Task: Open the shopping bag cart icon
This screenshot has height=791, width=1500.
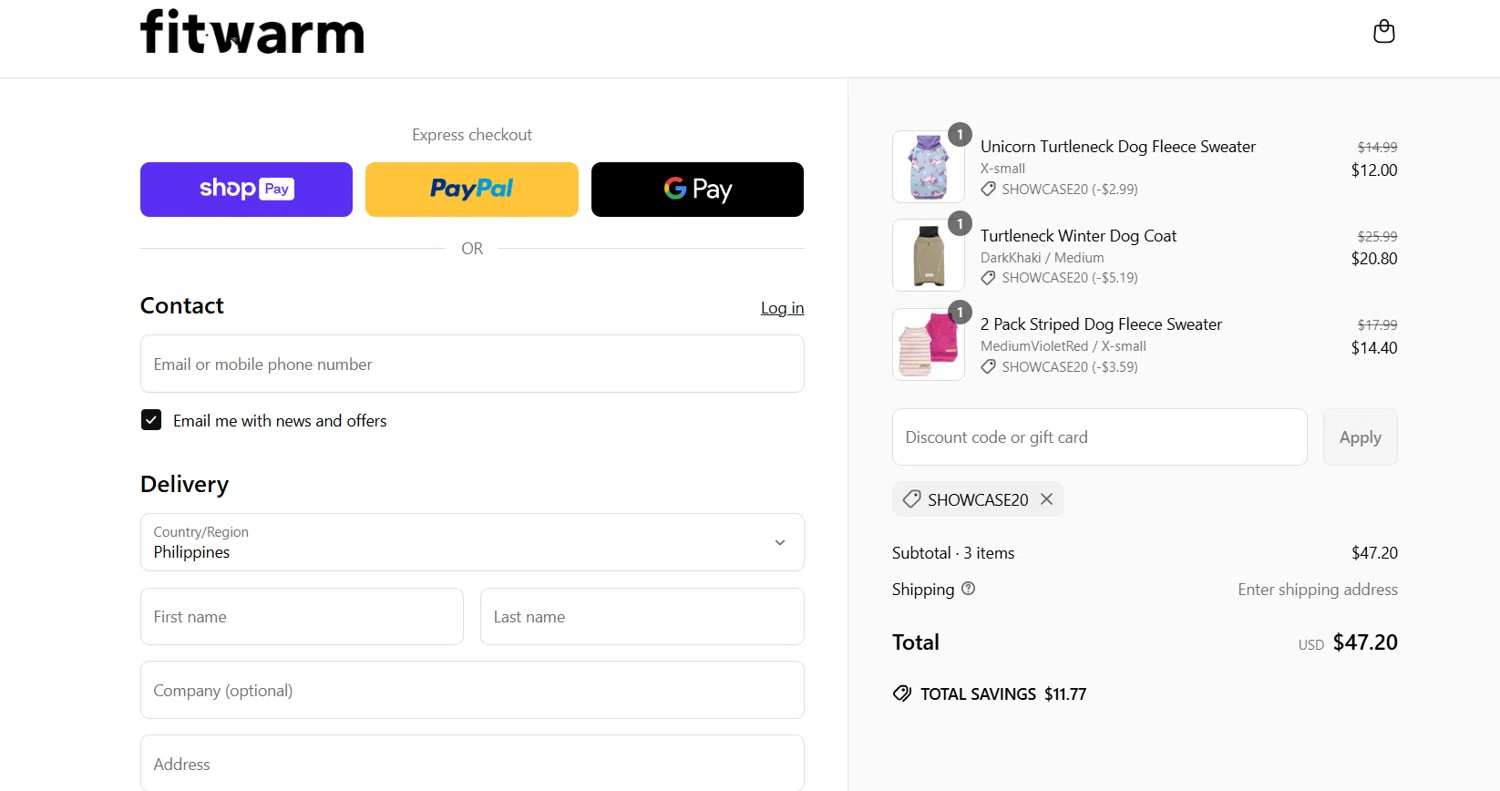Action: pyautogui.click(x=1384, y=32)
